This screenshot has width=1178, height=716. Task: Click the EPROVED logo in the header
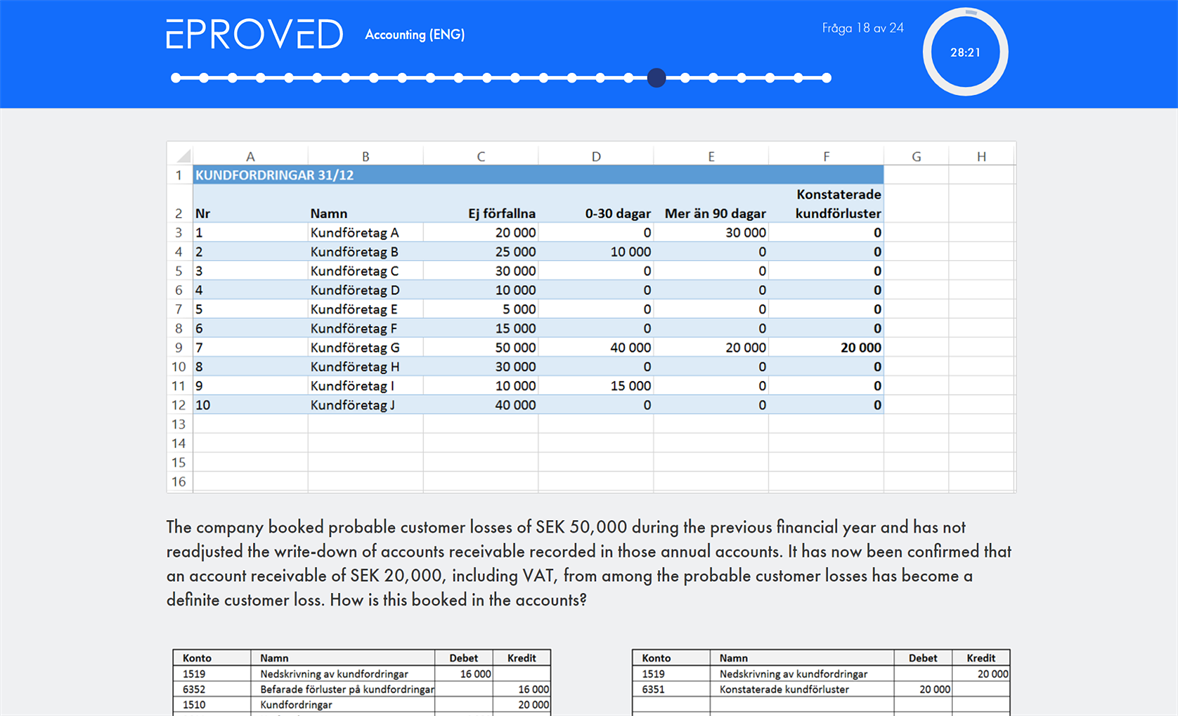254,34
